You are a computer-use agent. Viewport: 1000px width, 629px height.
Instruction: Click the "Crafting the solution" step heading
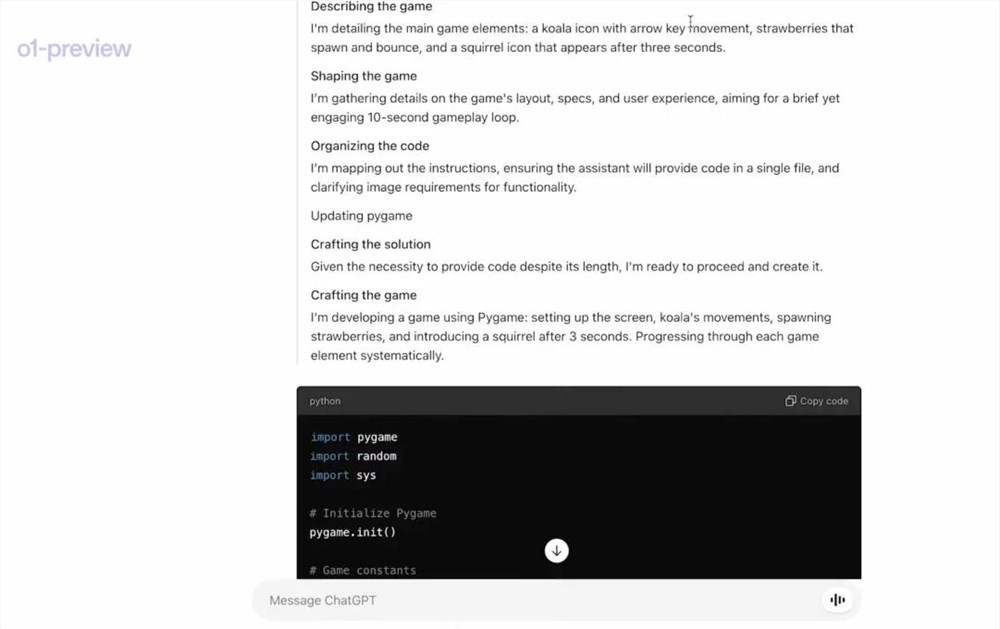click(370, 244)
